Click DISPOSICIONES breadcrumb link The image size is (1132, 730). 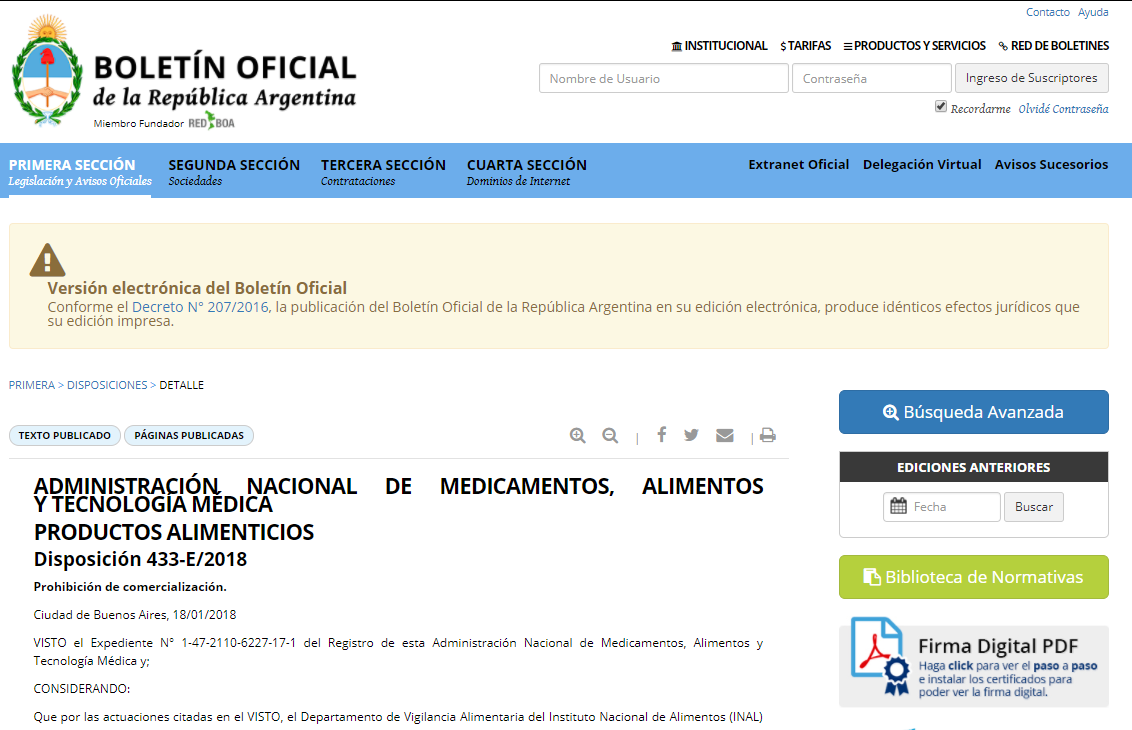click(x=107, y=385)
